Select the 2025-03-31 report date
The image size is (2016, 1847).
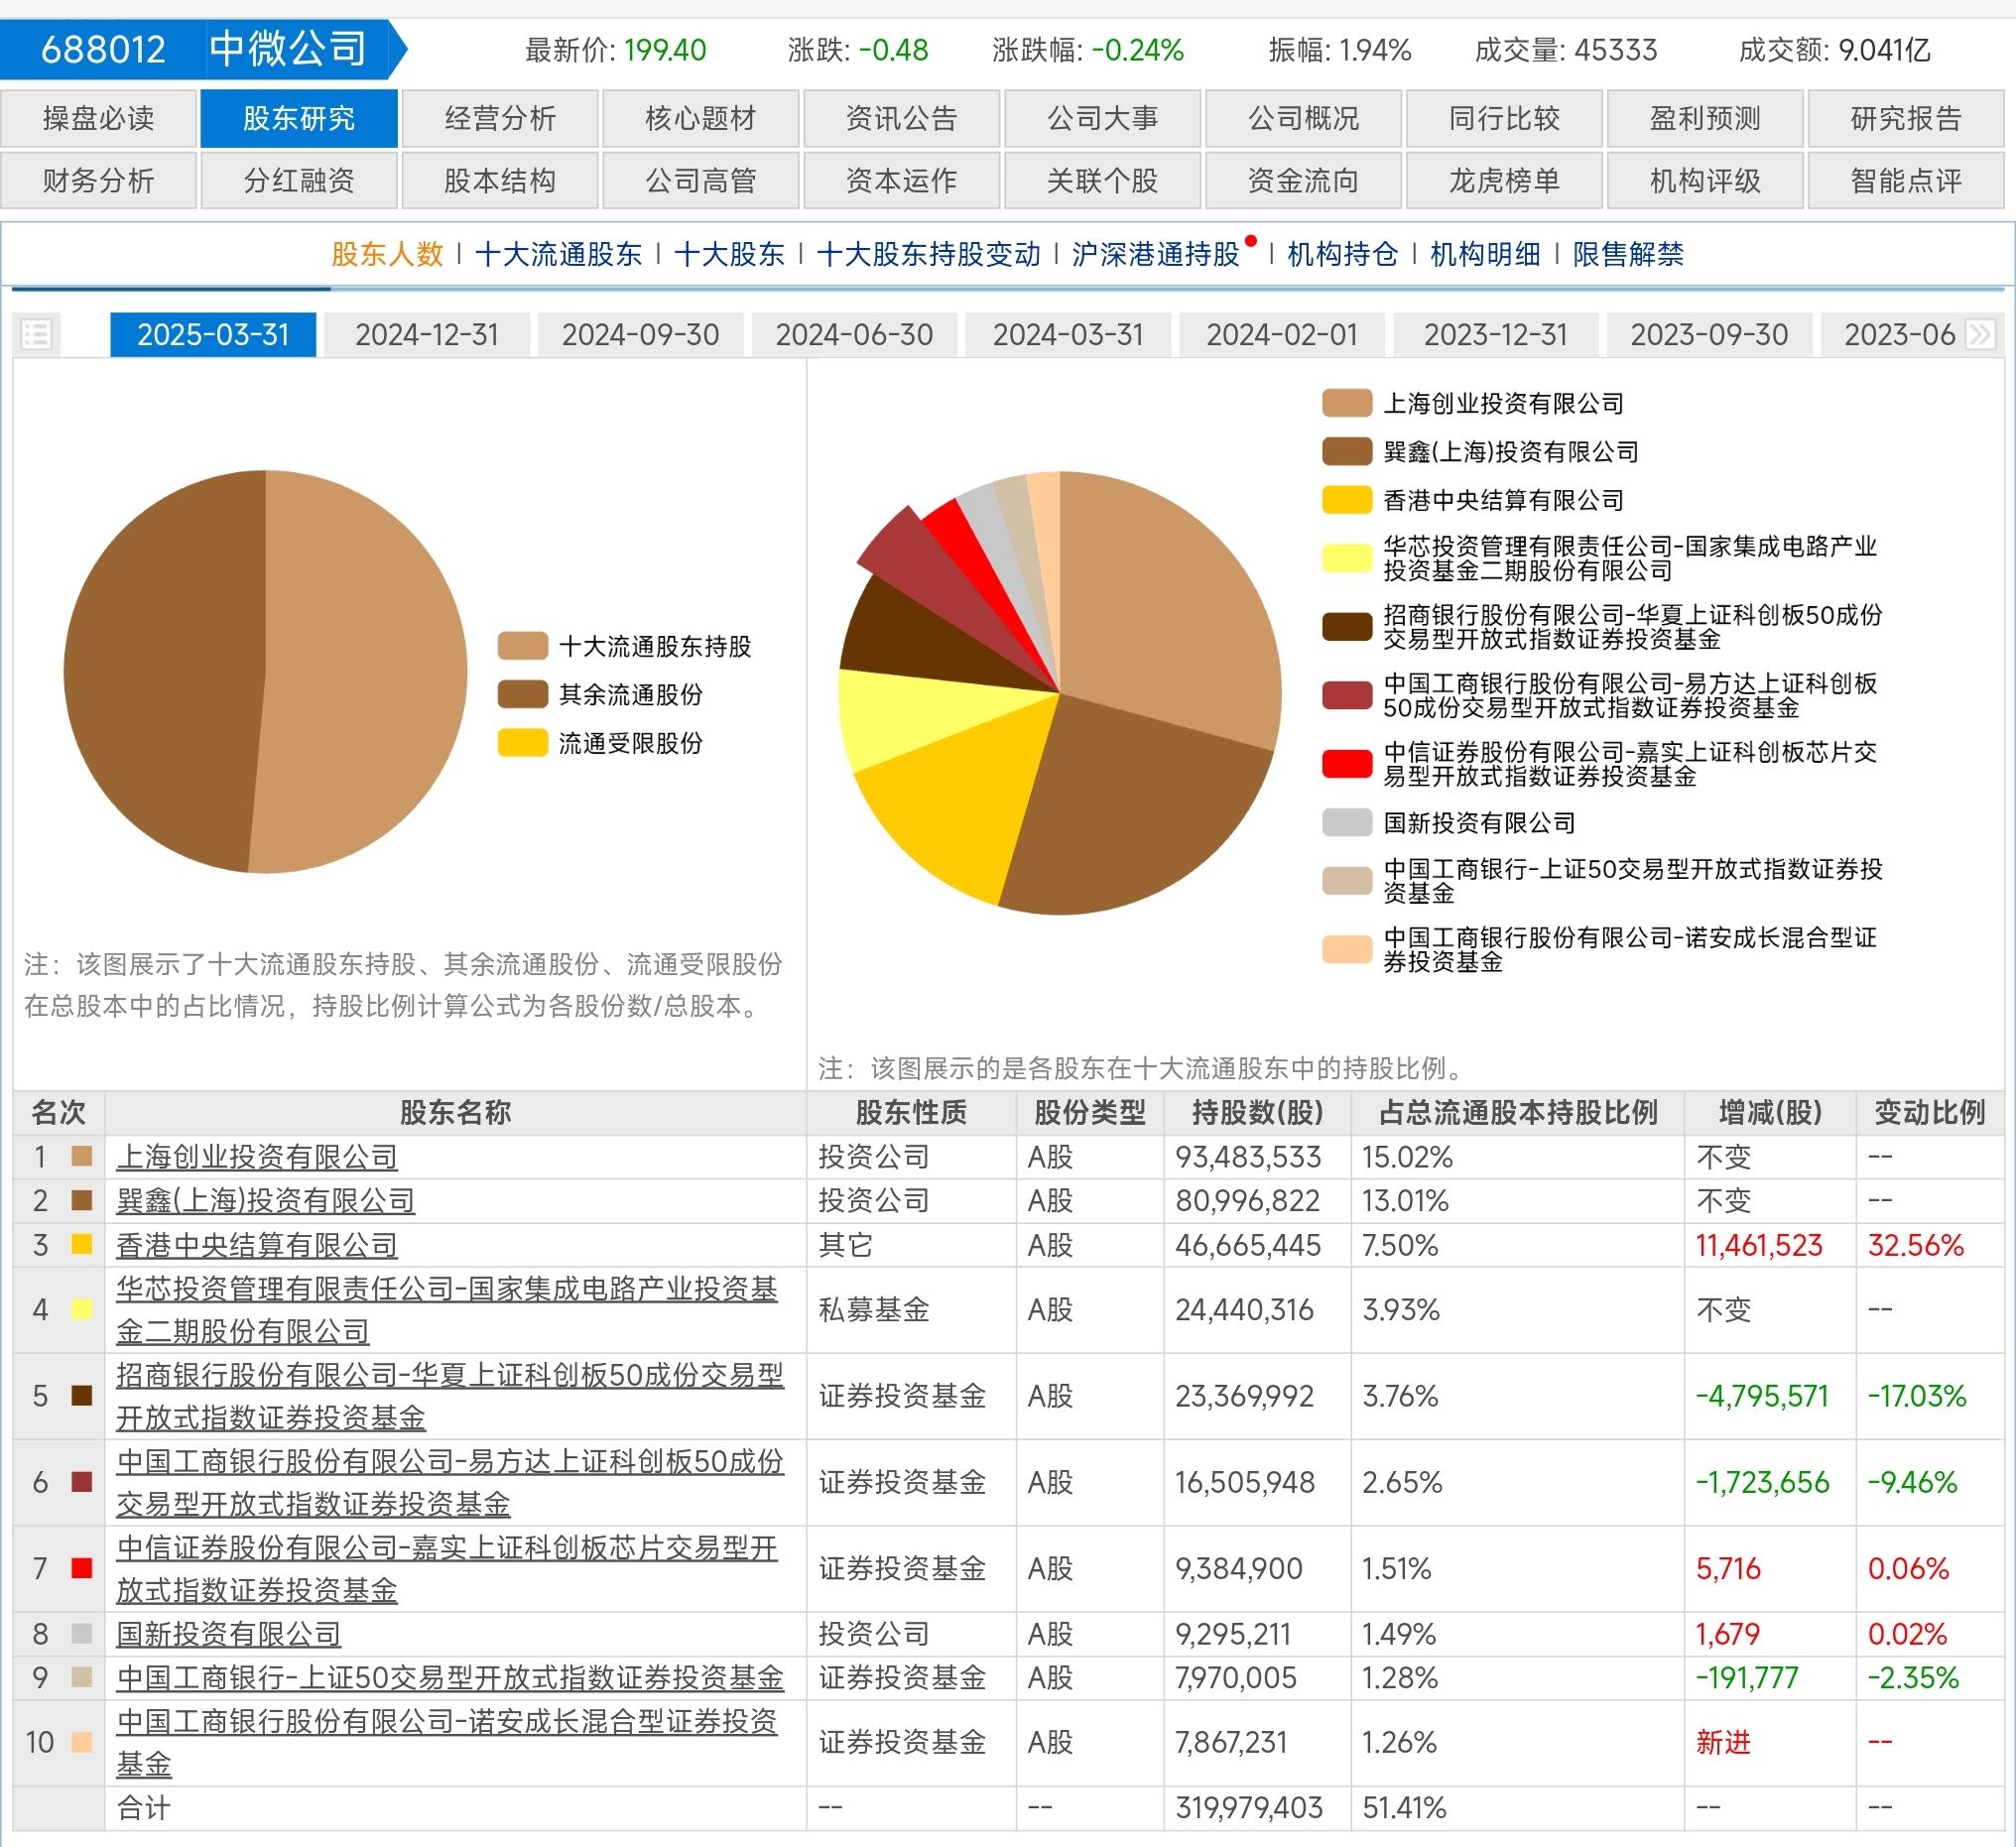[x=213, y=334]
